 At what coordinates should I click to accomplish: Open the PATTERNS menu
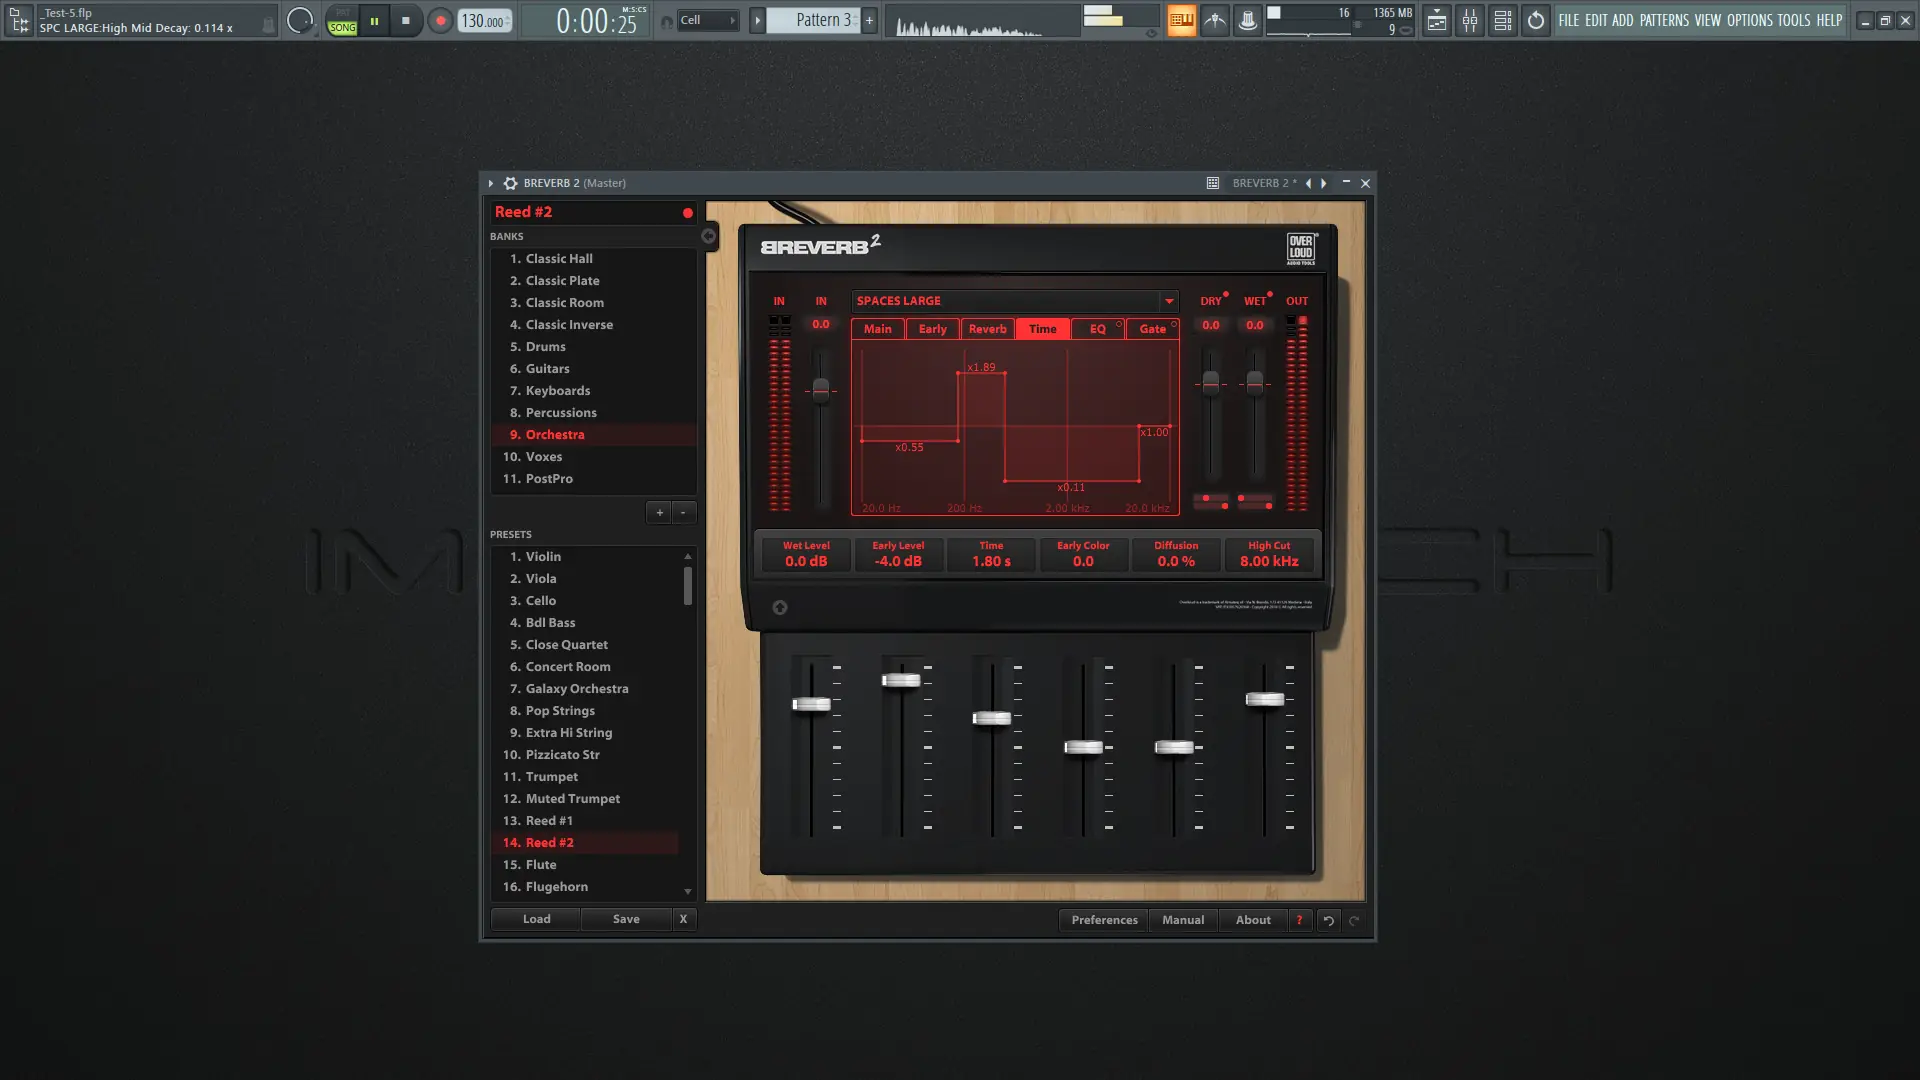click(1663, 20)
